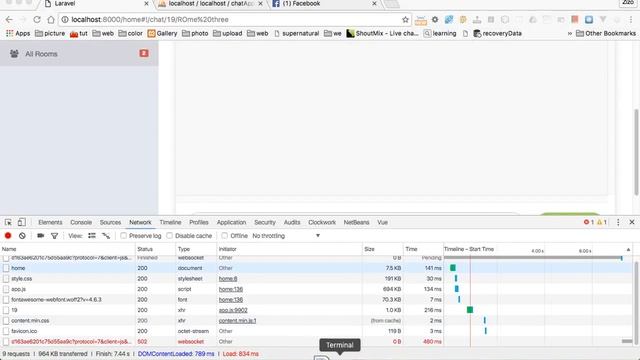Select the favicon.ico row checkbox
This screenshot has height=360, width=640.
(x=6, y=331)
